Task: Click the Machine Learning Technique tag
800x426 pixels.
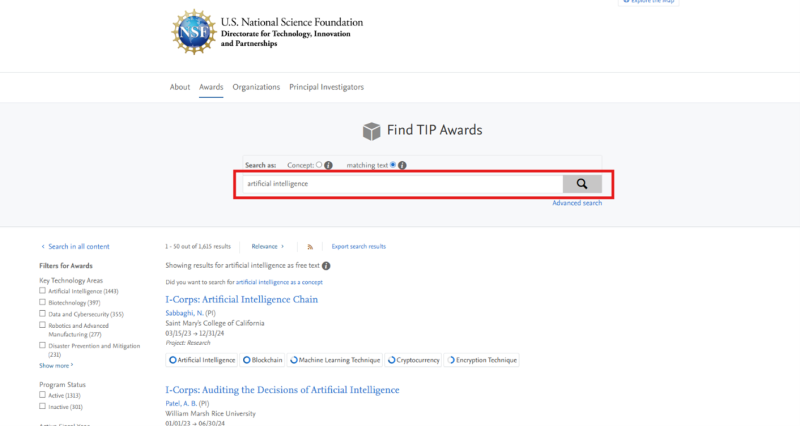Action: [335, 360]
